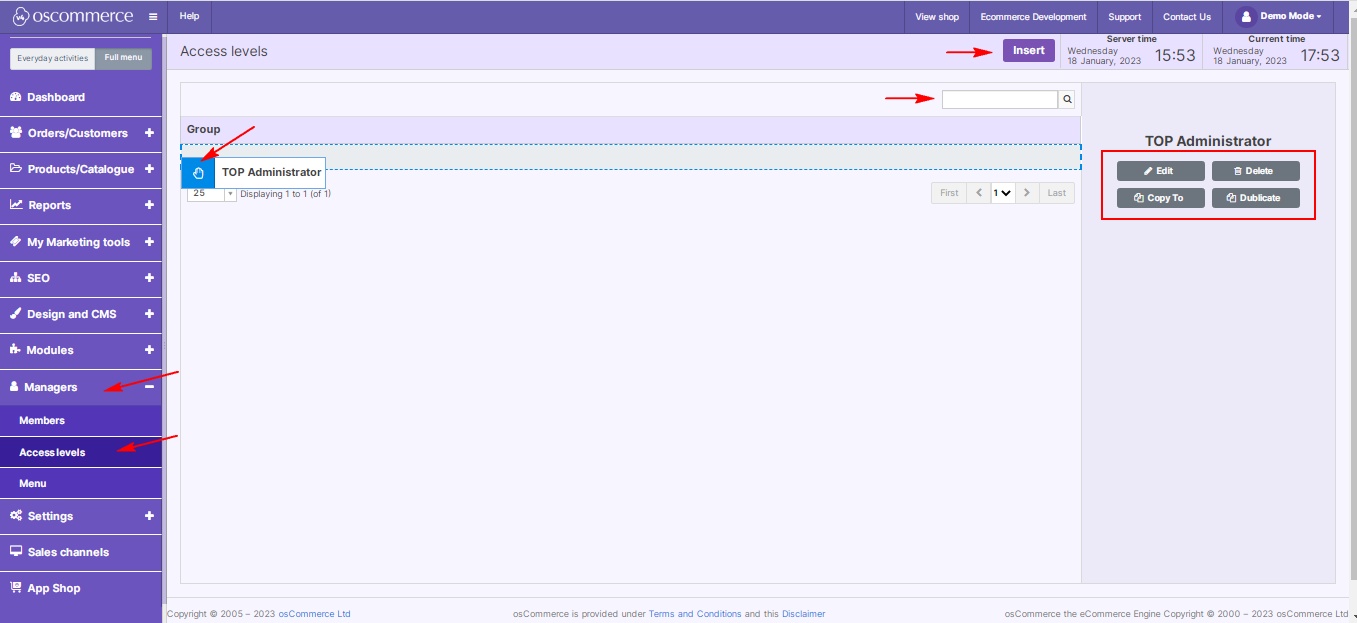This screenshot has height=623, width=1357.
Task: Open the Settings menu section
Action: click(x=81, y=516)
